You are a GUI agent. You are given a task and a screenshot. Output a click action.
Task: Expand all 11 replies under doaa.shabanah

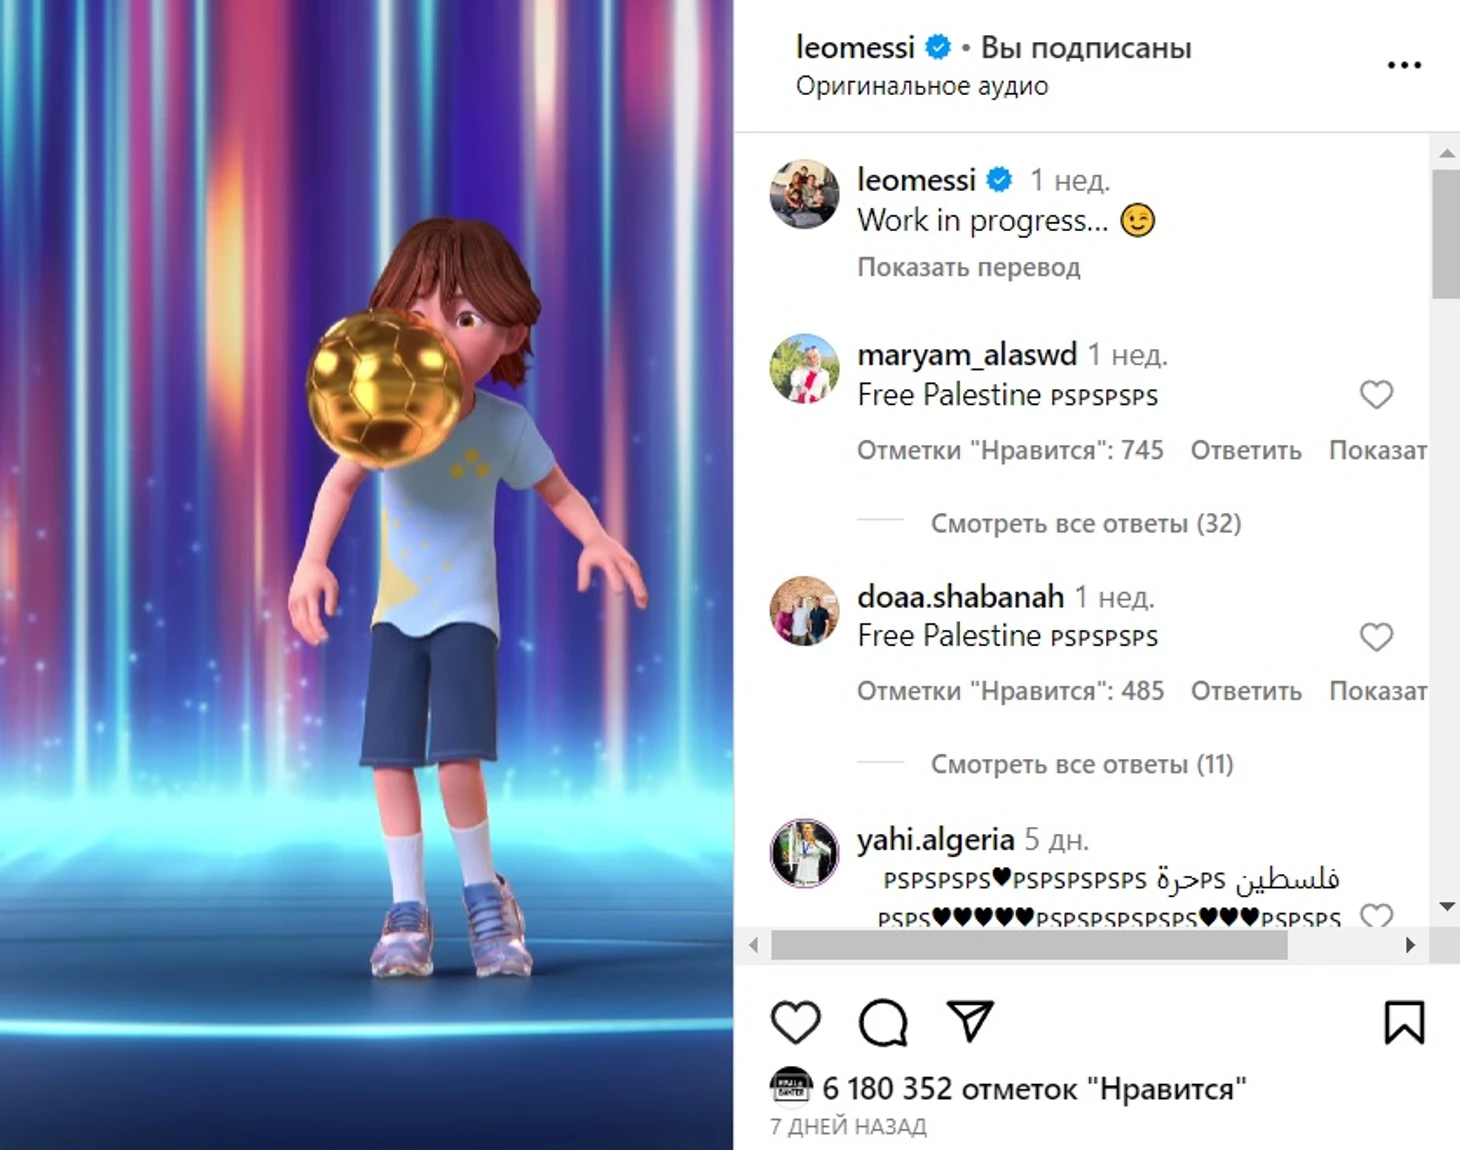pos(1082,764)
